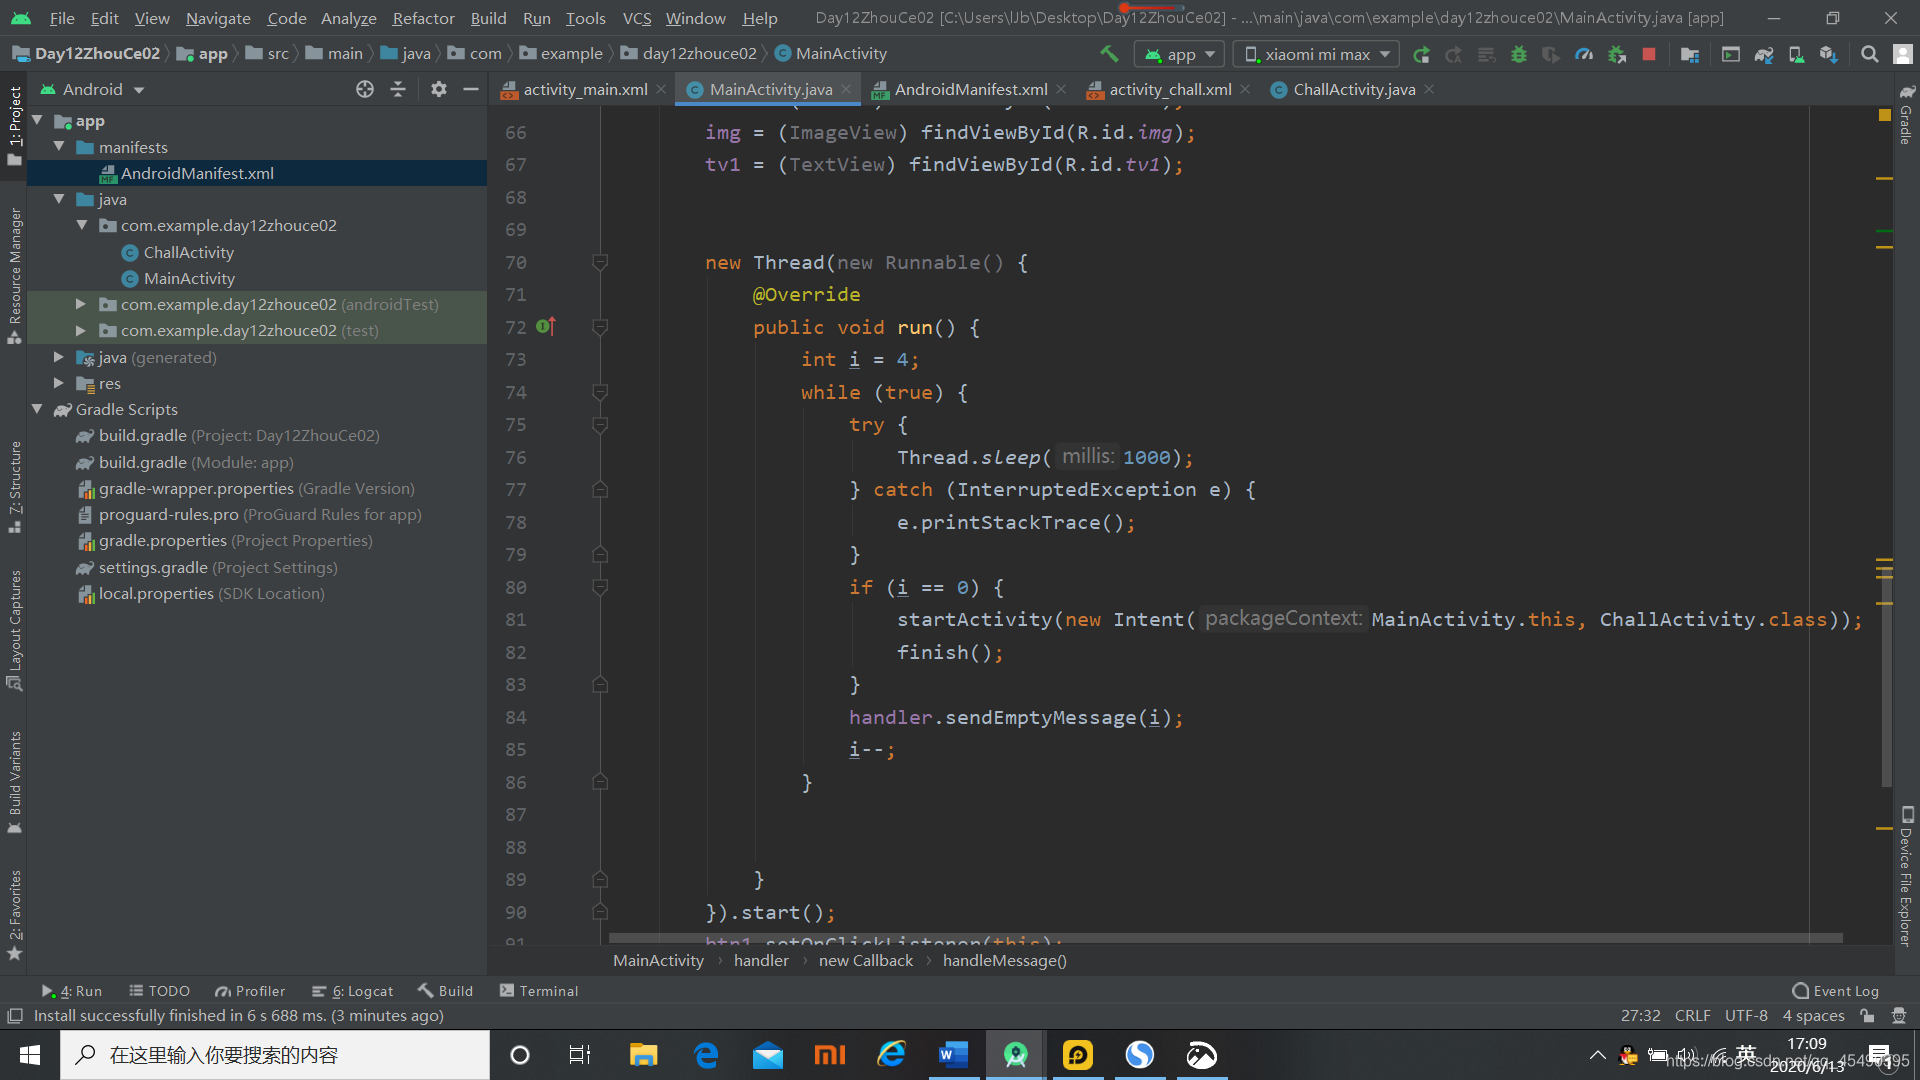This screenshot has height=1080, width=1920.
Task: Click Collapse All icon in project panel
Action: [x=398, y=89]
